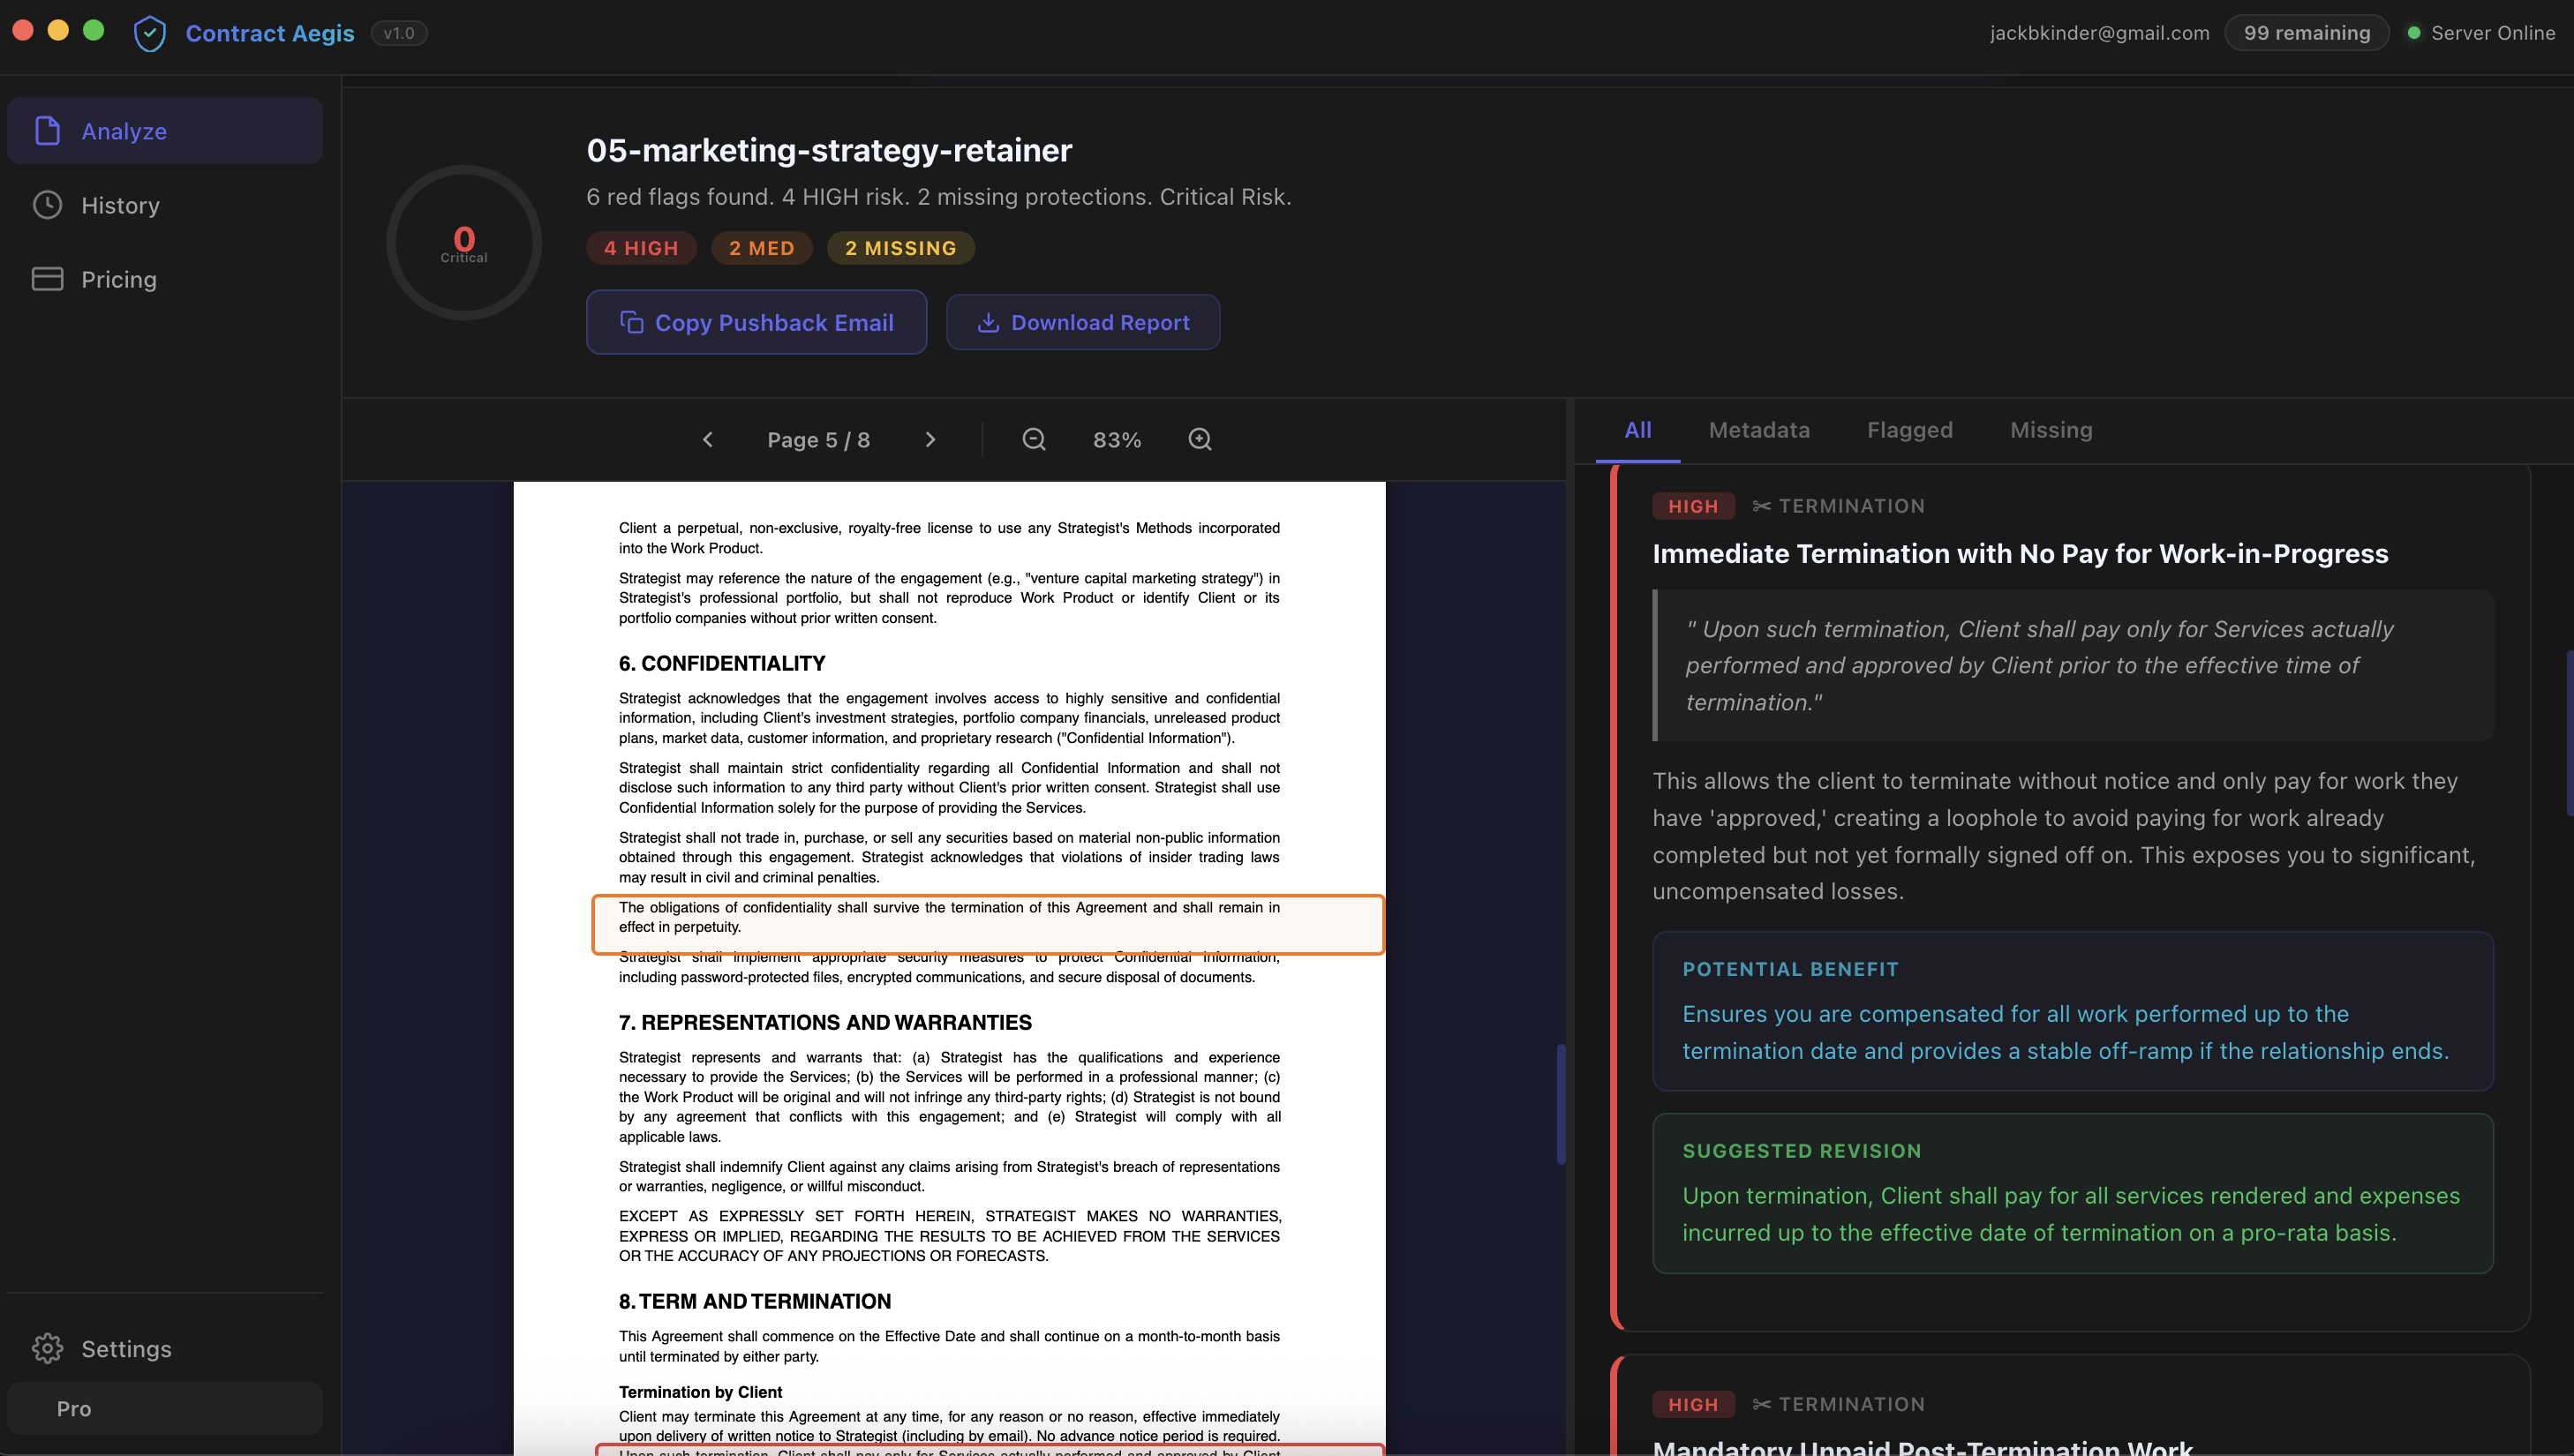Go to the next page with right chevron
Screen dimensions: 2574x1456
tap(931, 439)
